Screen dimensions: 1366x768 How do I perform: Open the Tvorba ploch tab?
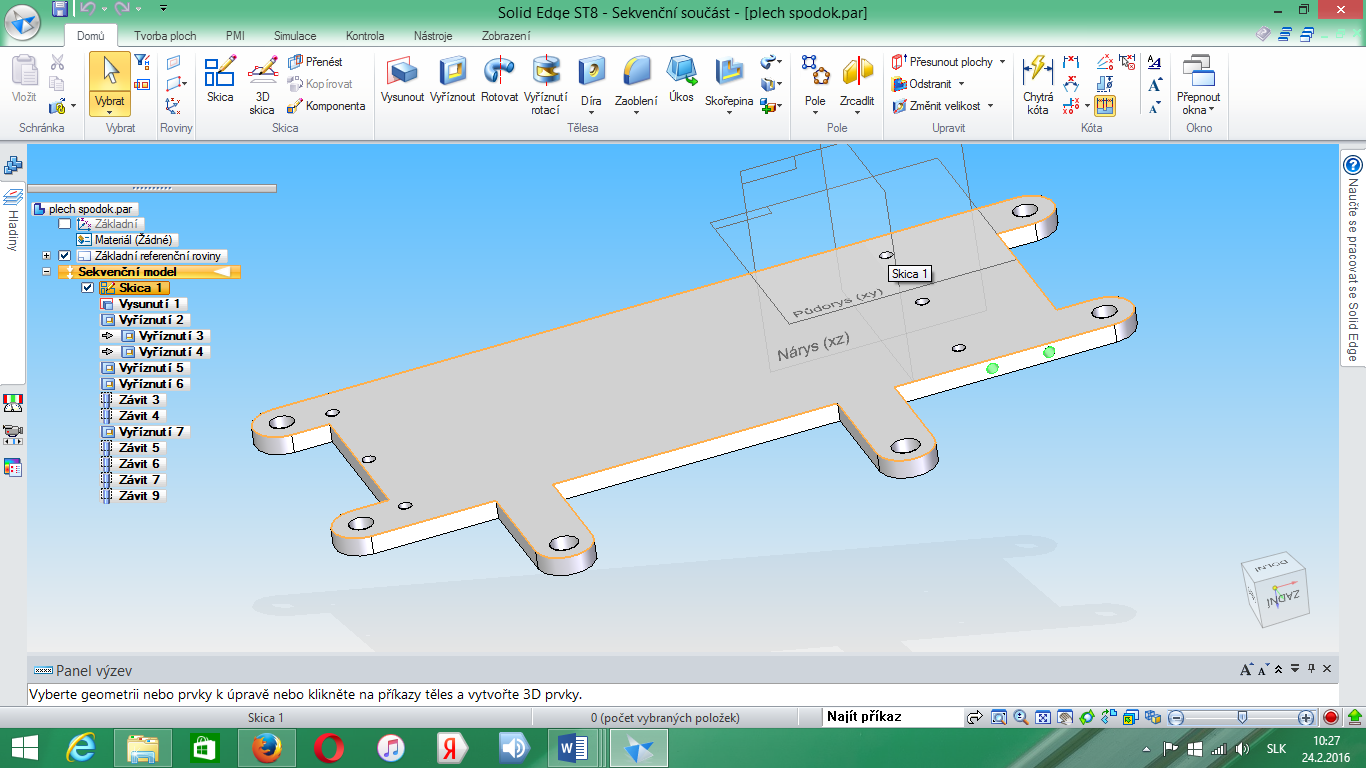coord(165,36)
